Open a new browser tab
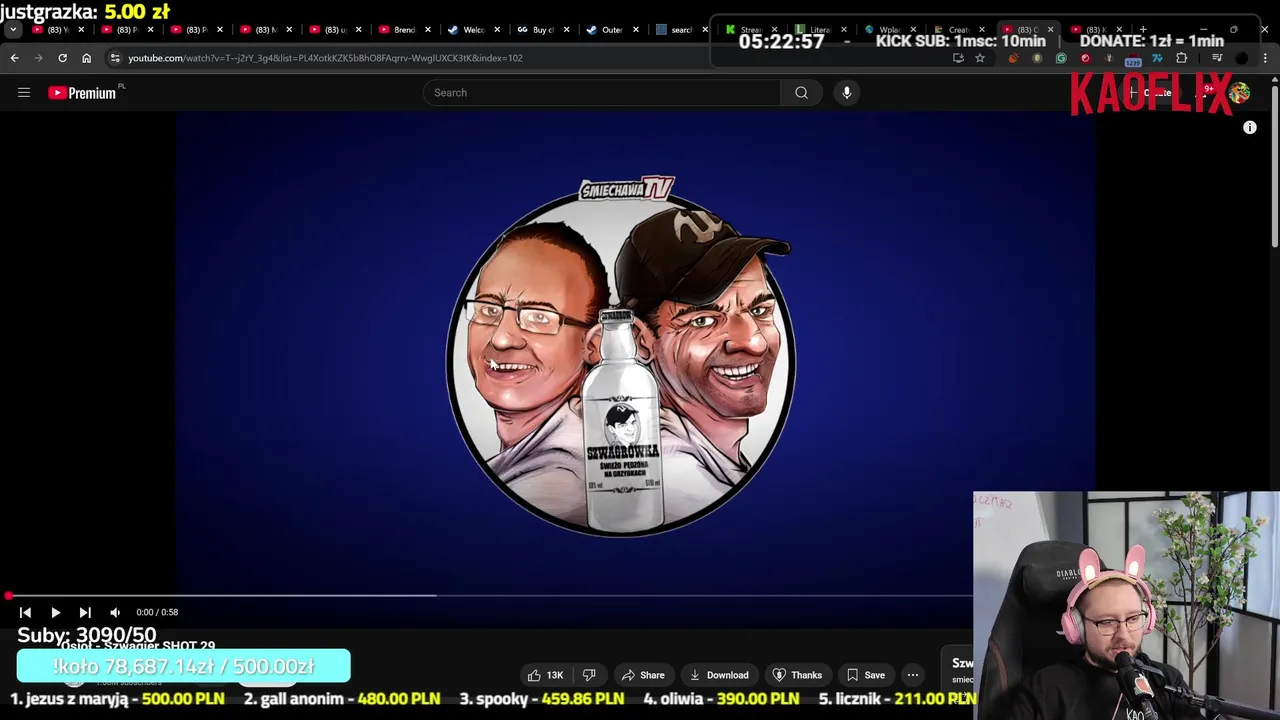 point(1143,30)
